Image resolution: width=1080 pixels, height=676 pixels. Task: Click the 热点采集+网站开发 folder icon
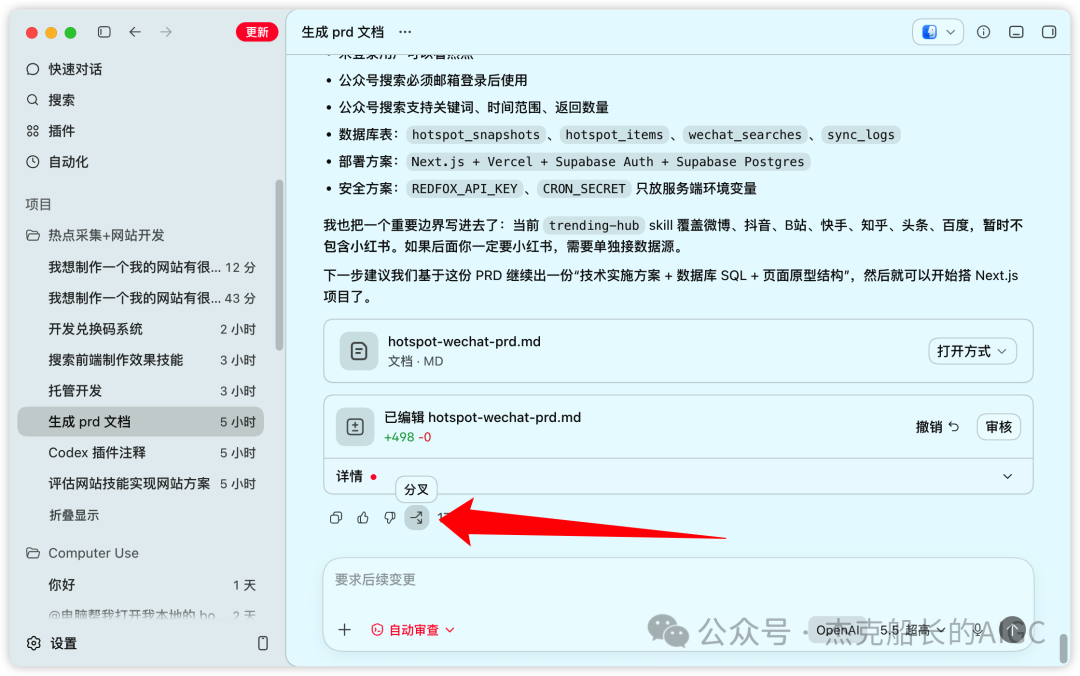(33, 235)
